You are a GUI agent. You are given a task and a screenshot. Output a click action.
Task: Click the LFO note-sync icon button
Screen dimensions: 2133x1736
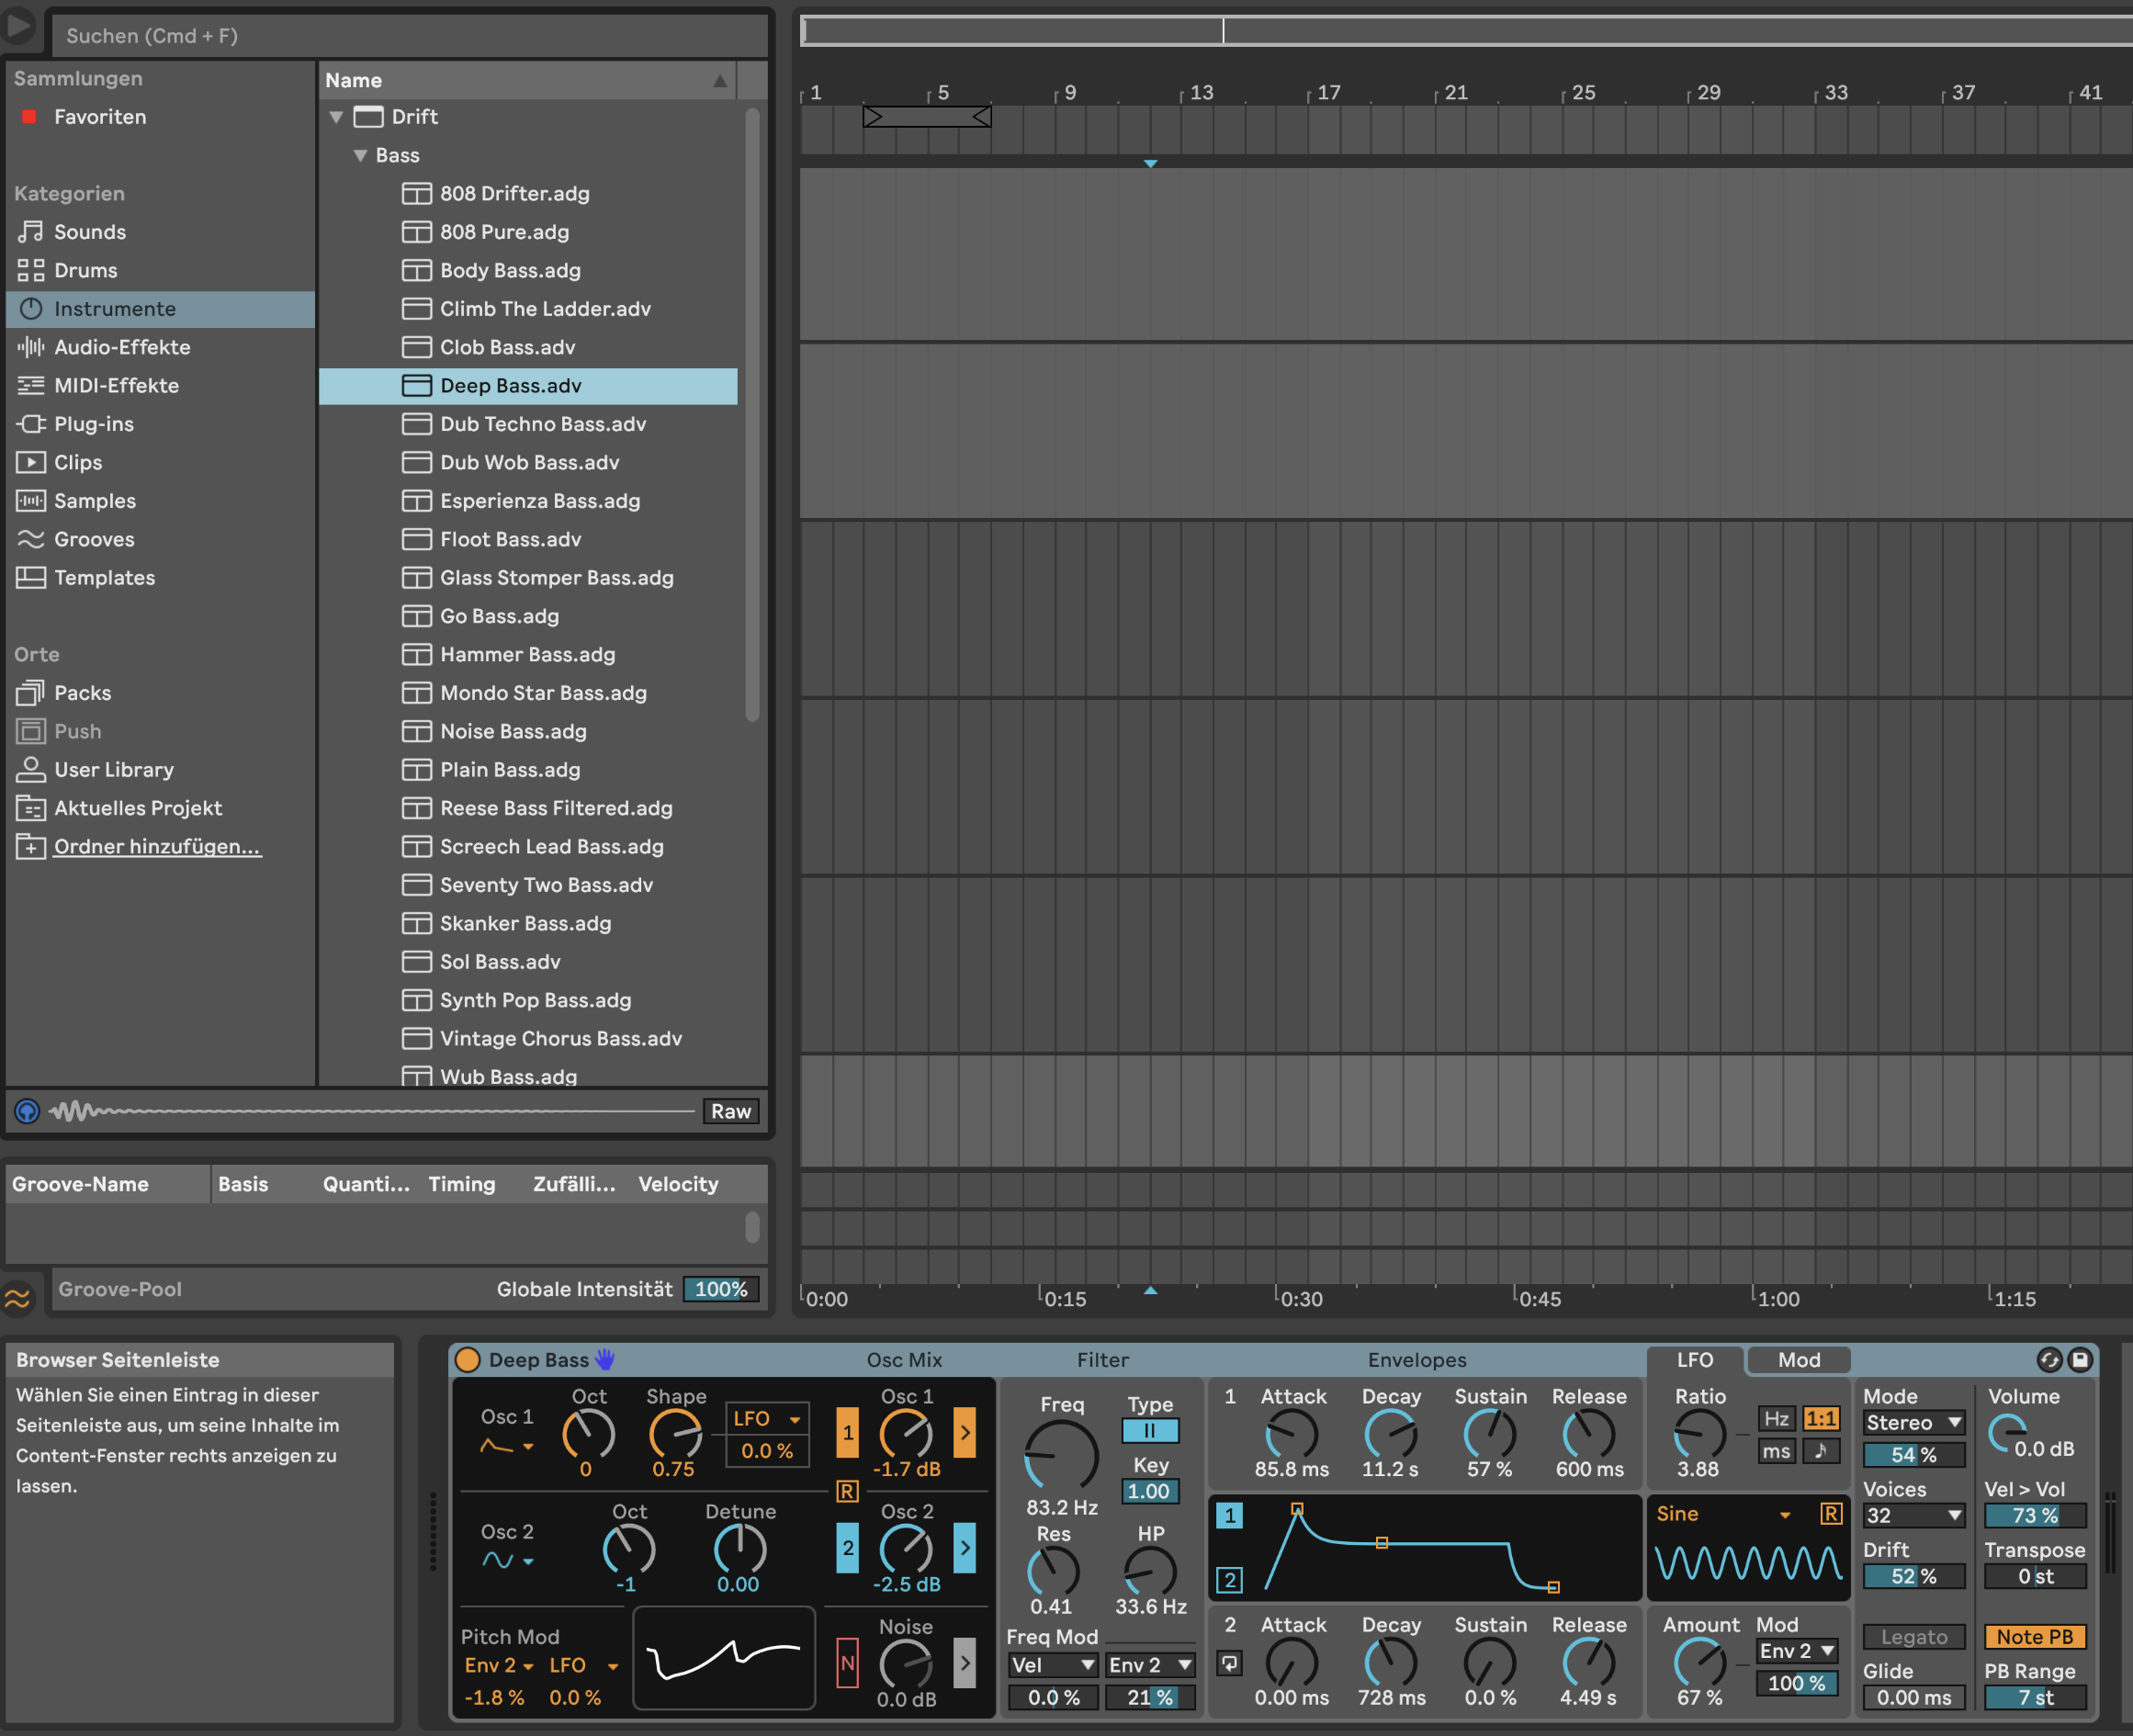click(x=1821, y=1451)
